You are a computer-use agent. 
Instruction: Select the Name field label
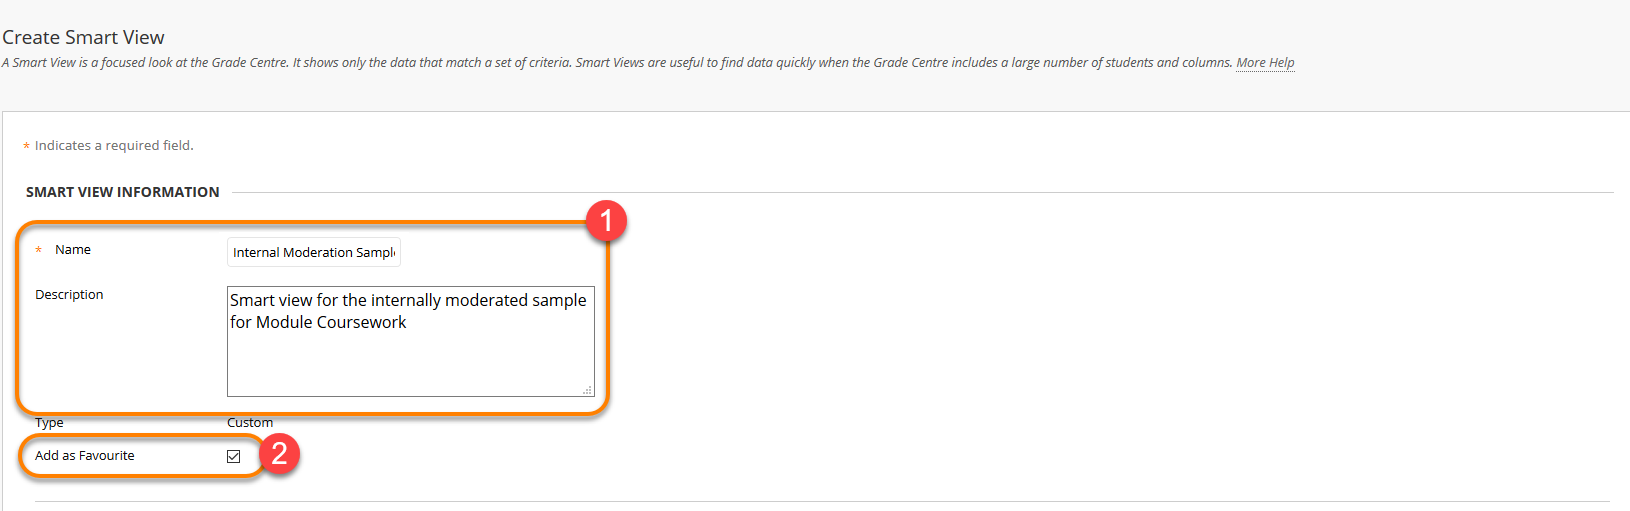[x=73, y=249]
